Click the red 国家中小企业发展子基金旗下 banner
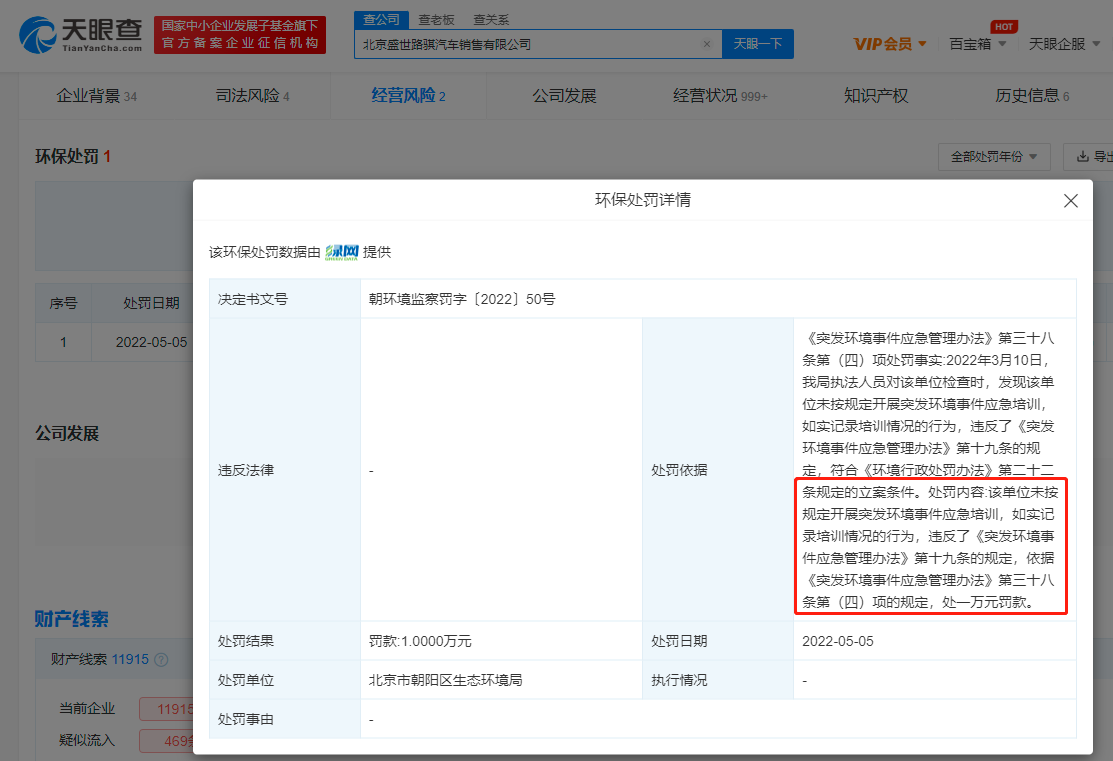The height and width of the screenshot is (761, 1113). coord(240,35)
